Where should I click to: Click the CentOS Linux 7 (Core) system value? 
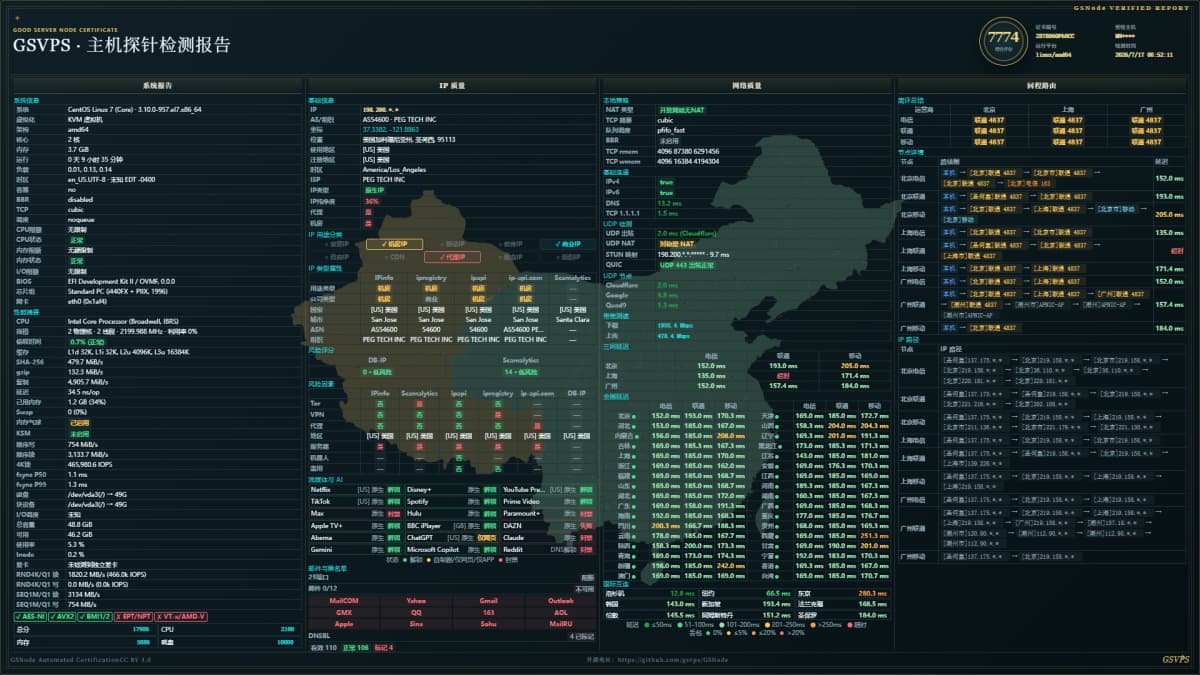point(134,109)
